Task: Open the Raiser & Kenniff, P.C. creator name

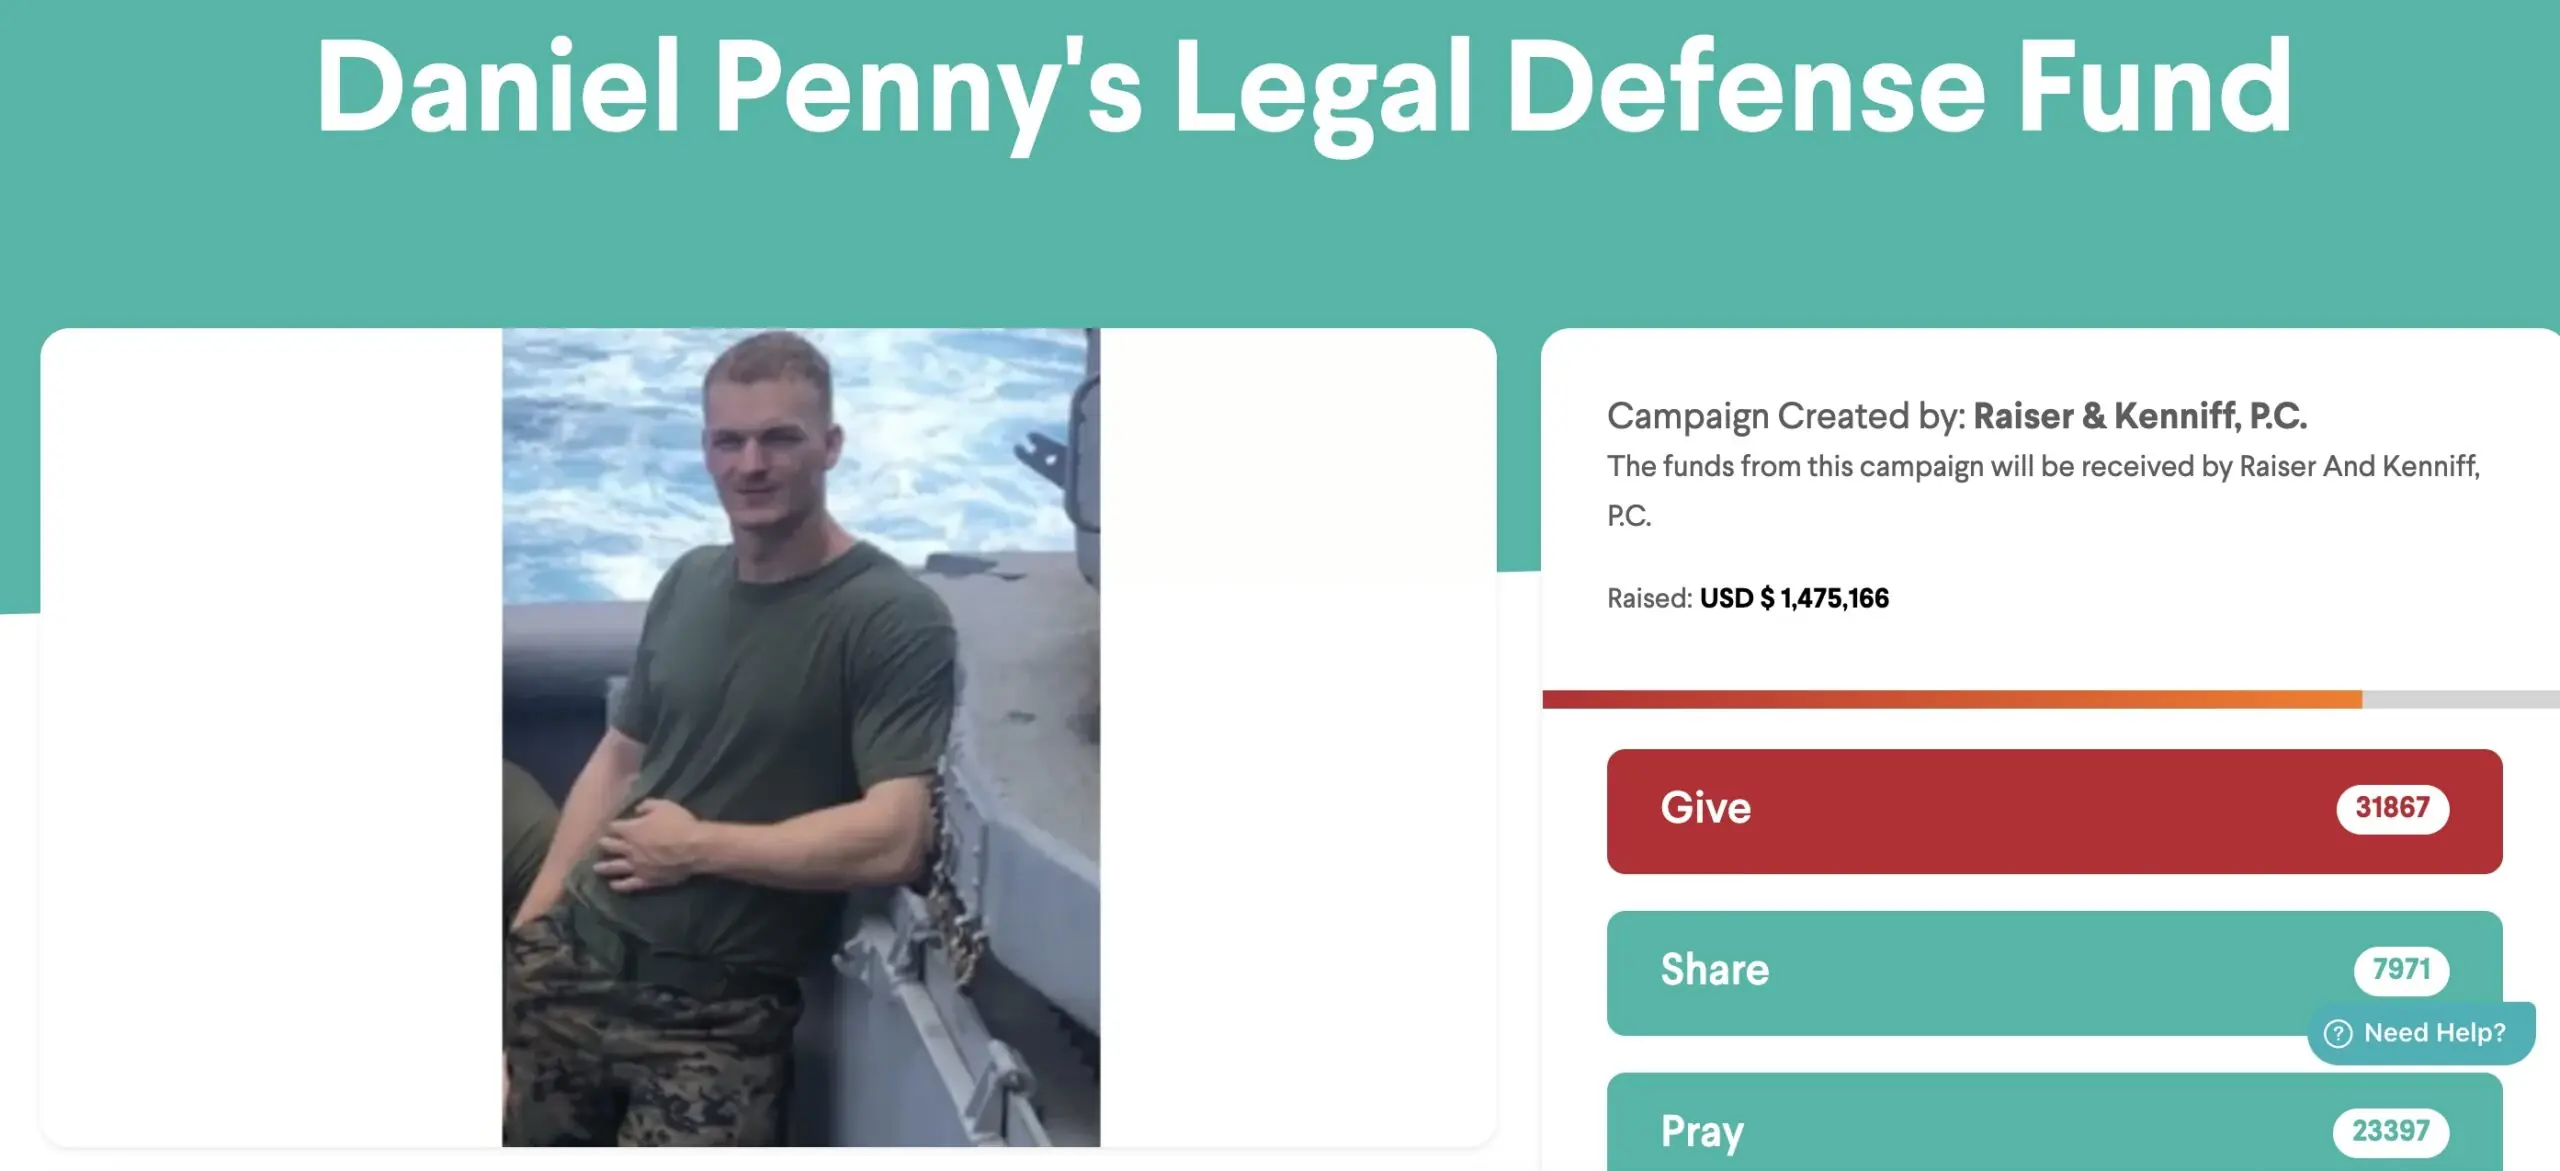Action: point(2140,416)
